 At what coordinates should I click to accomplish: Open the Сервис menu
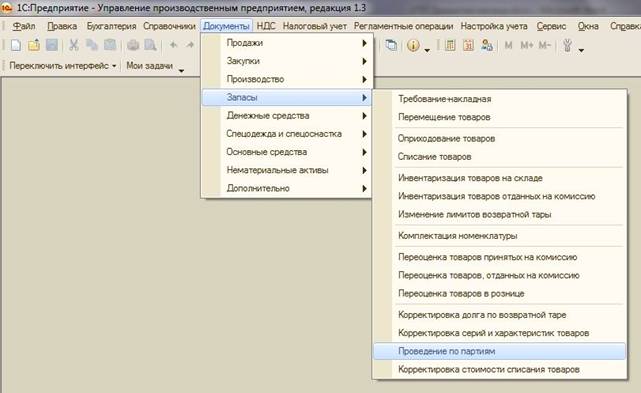551,26
